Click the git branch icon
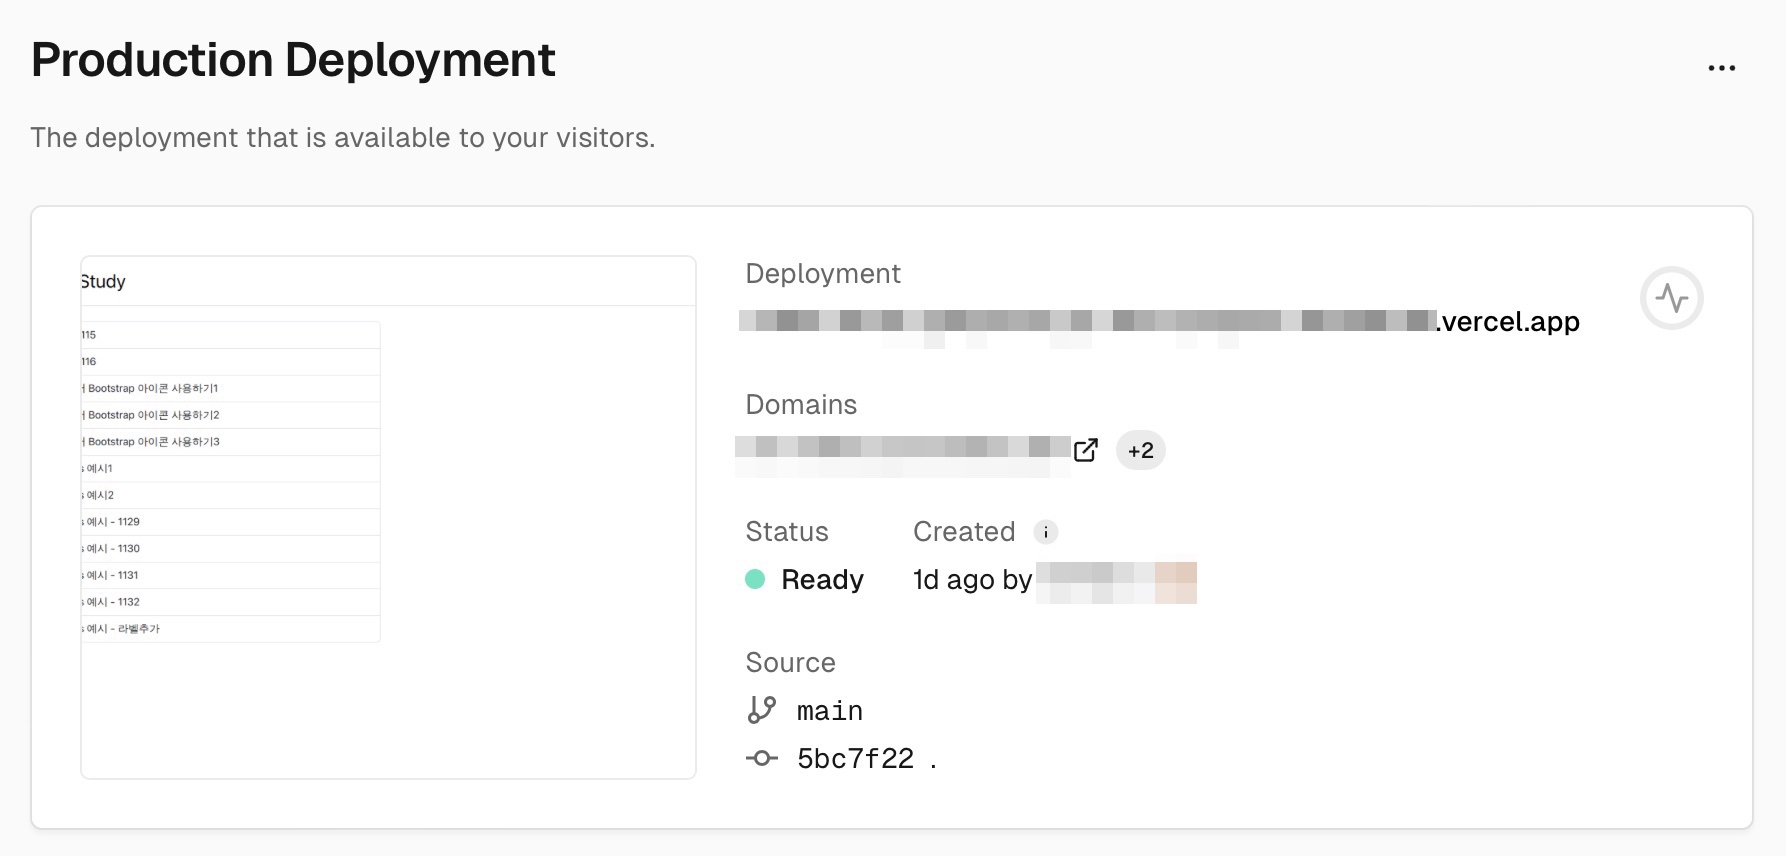1786x856 pixels. pyautogui.click(x=762, y=710)
